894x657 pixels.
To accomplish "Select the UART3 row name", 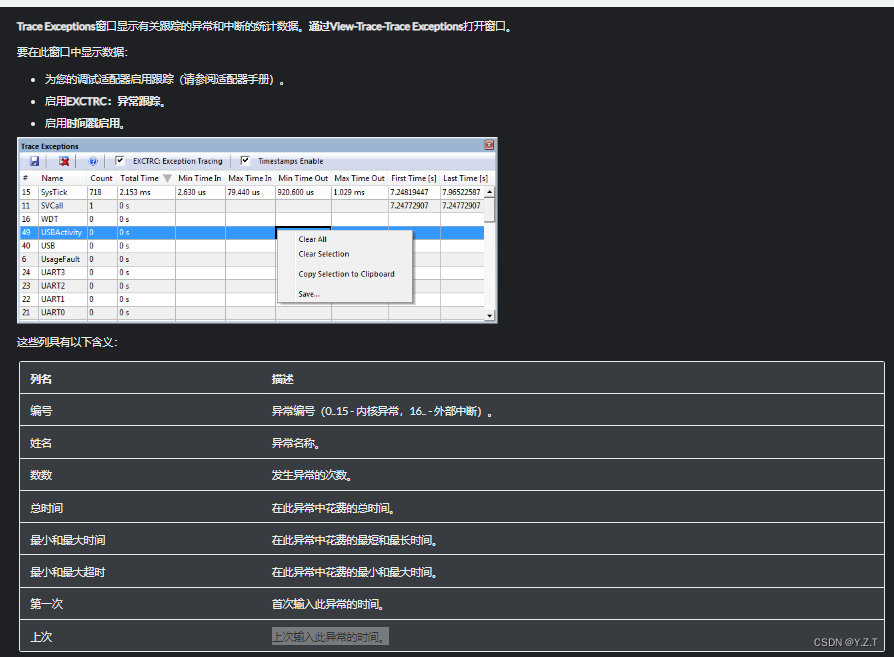I will pyautogui.click(x=53, y=273).
